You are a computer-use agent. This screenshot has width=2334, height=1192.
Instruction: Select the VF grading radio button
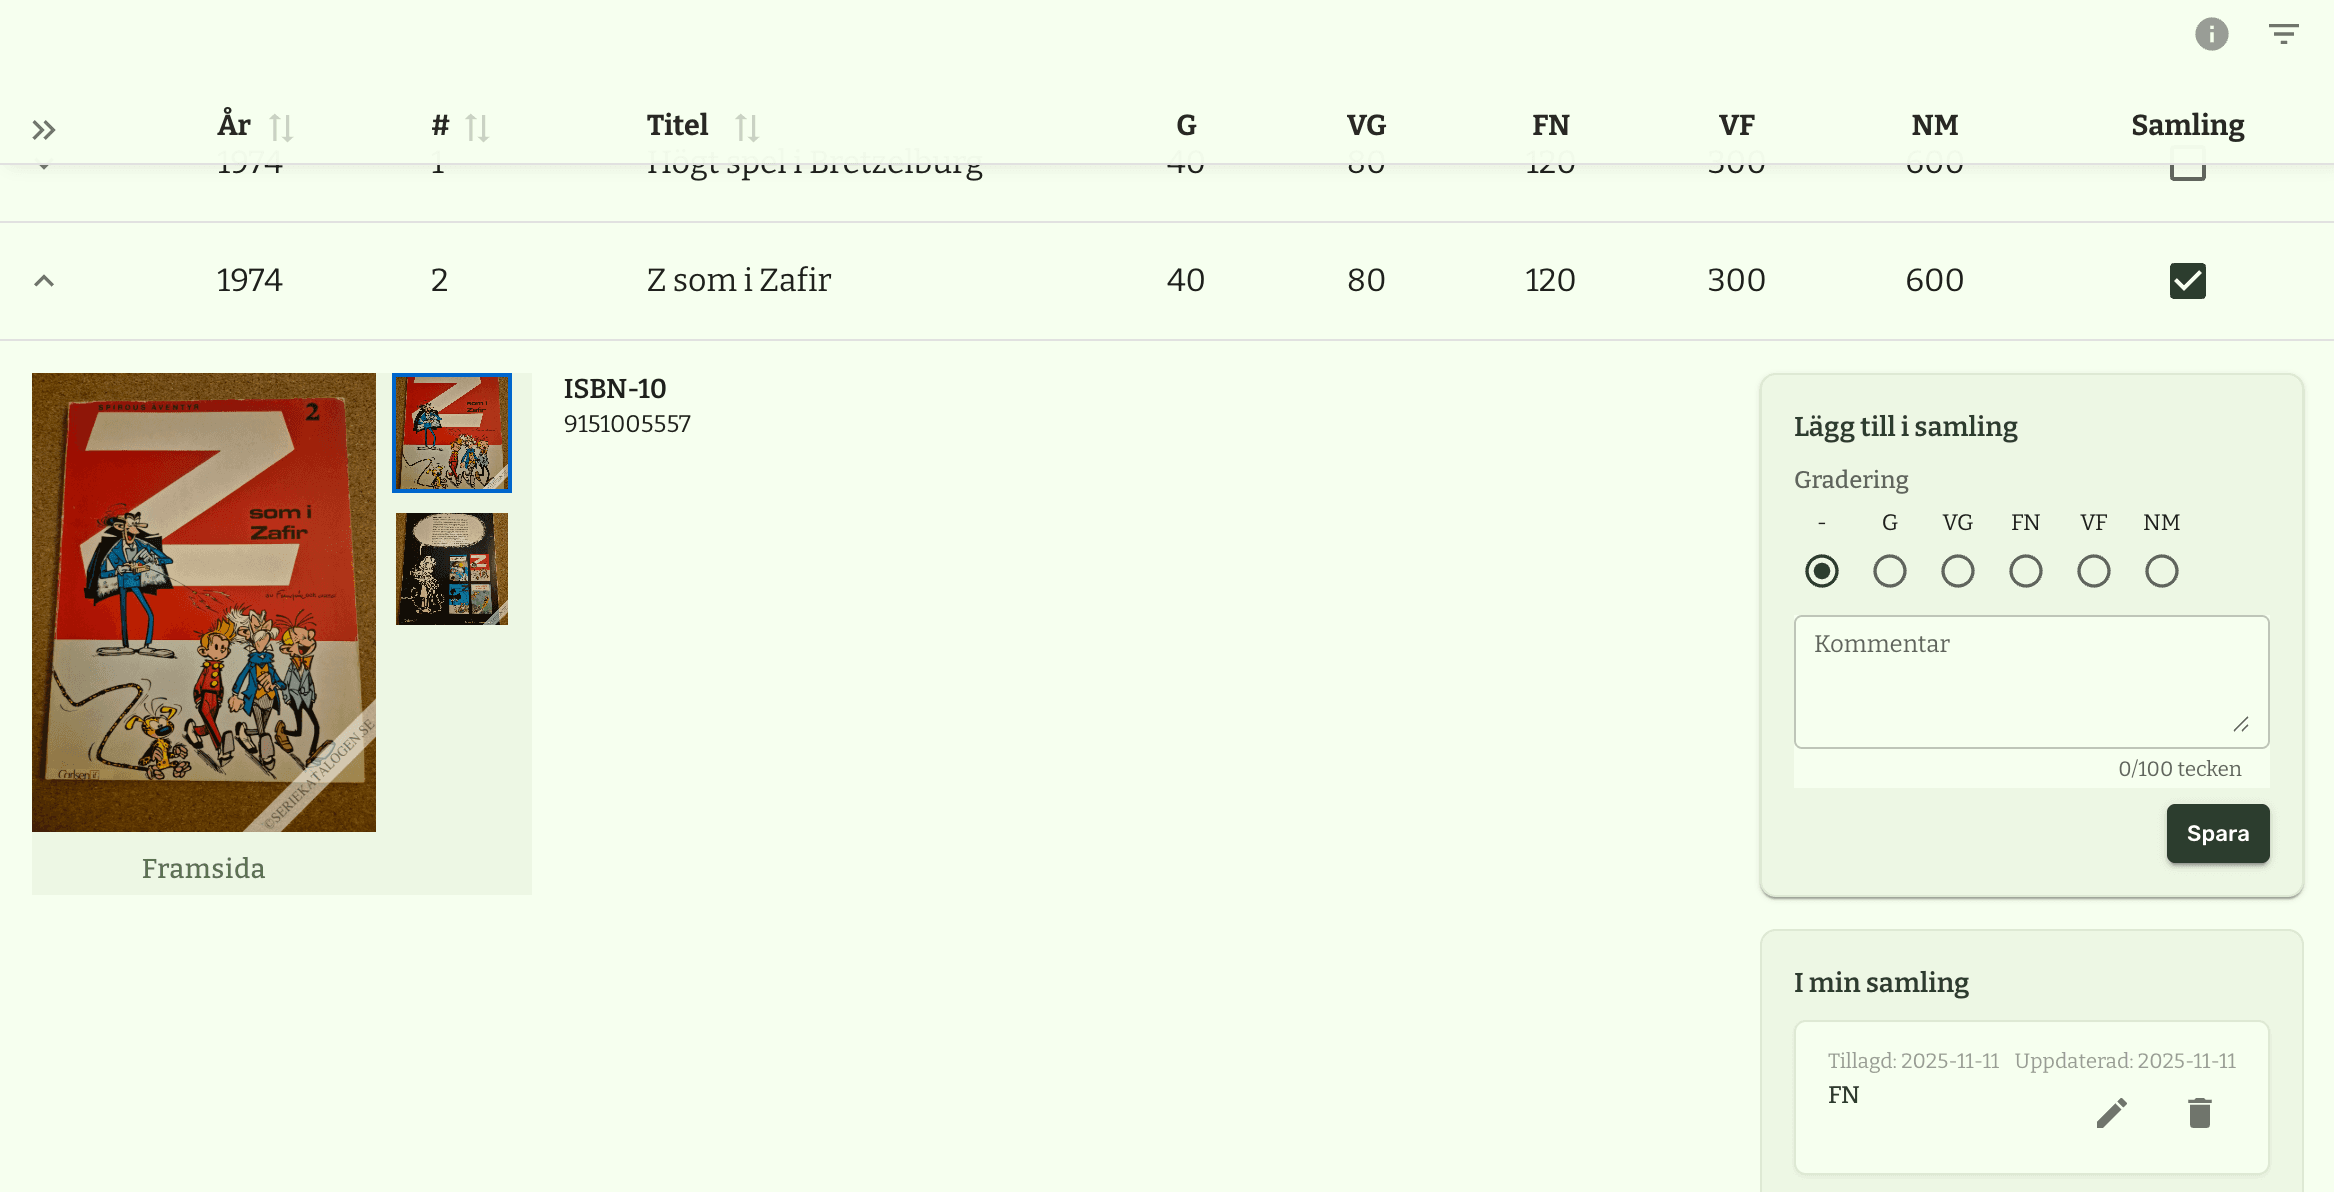2093,571
